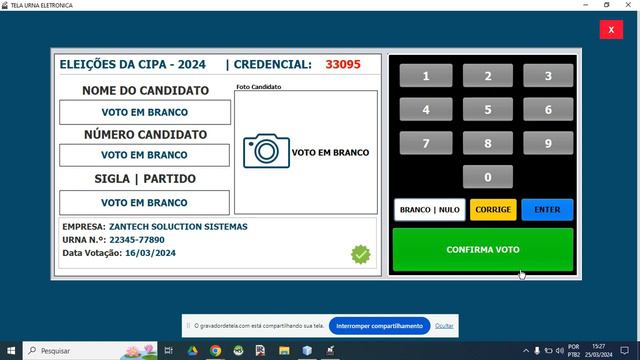Click keypad digit 1
The height and width of the screenshot is (360, 640).
click(x=426, y=76)
